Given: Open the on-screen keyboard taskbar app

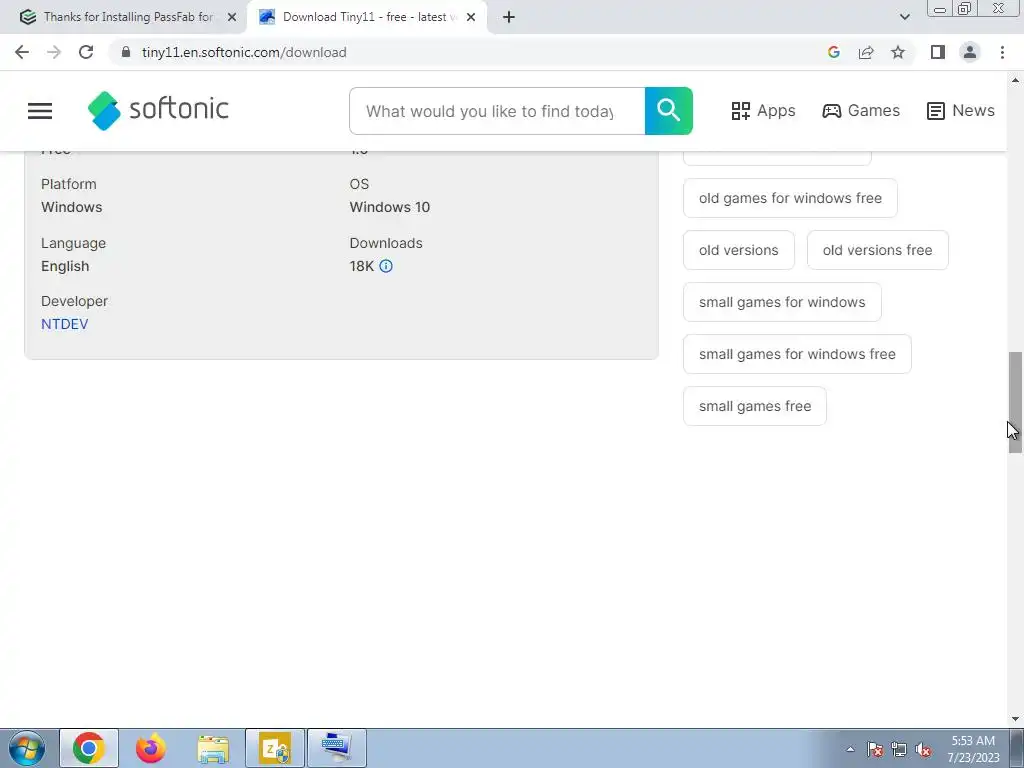Looking at the screenshot, I should (x=337, y=748).
